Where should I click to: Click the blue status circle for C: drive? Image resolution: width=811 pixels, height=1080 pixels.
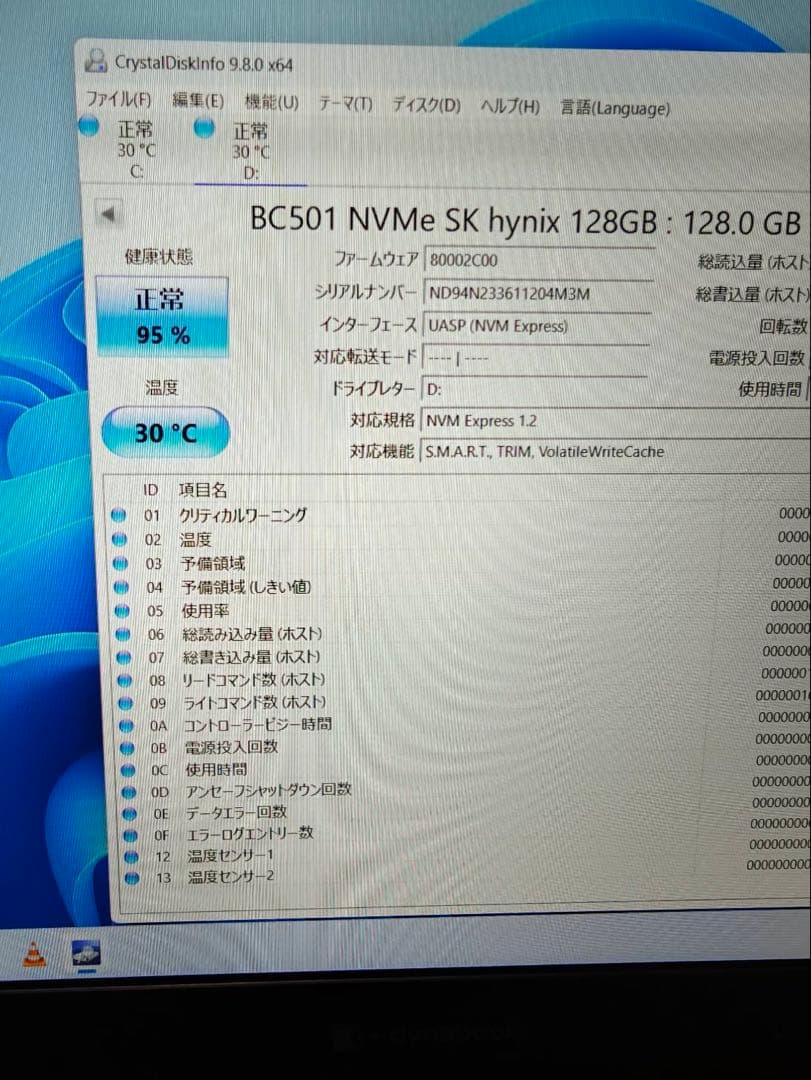[x=89, y=126]
